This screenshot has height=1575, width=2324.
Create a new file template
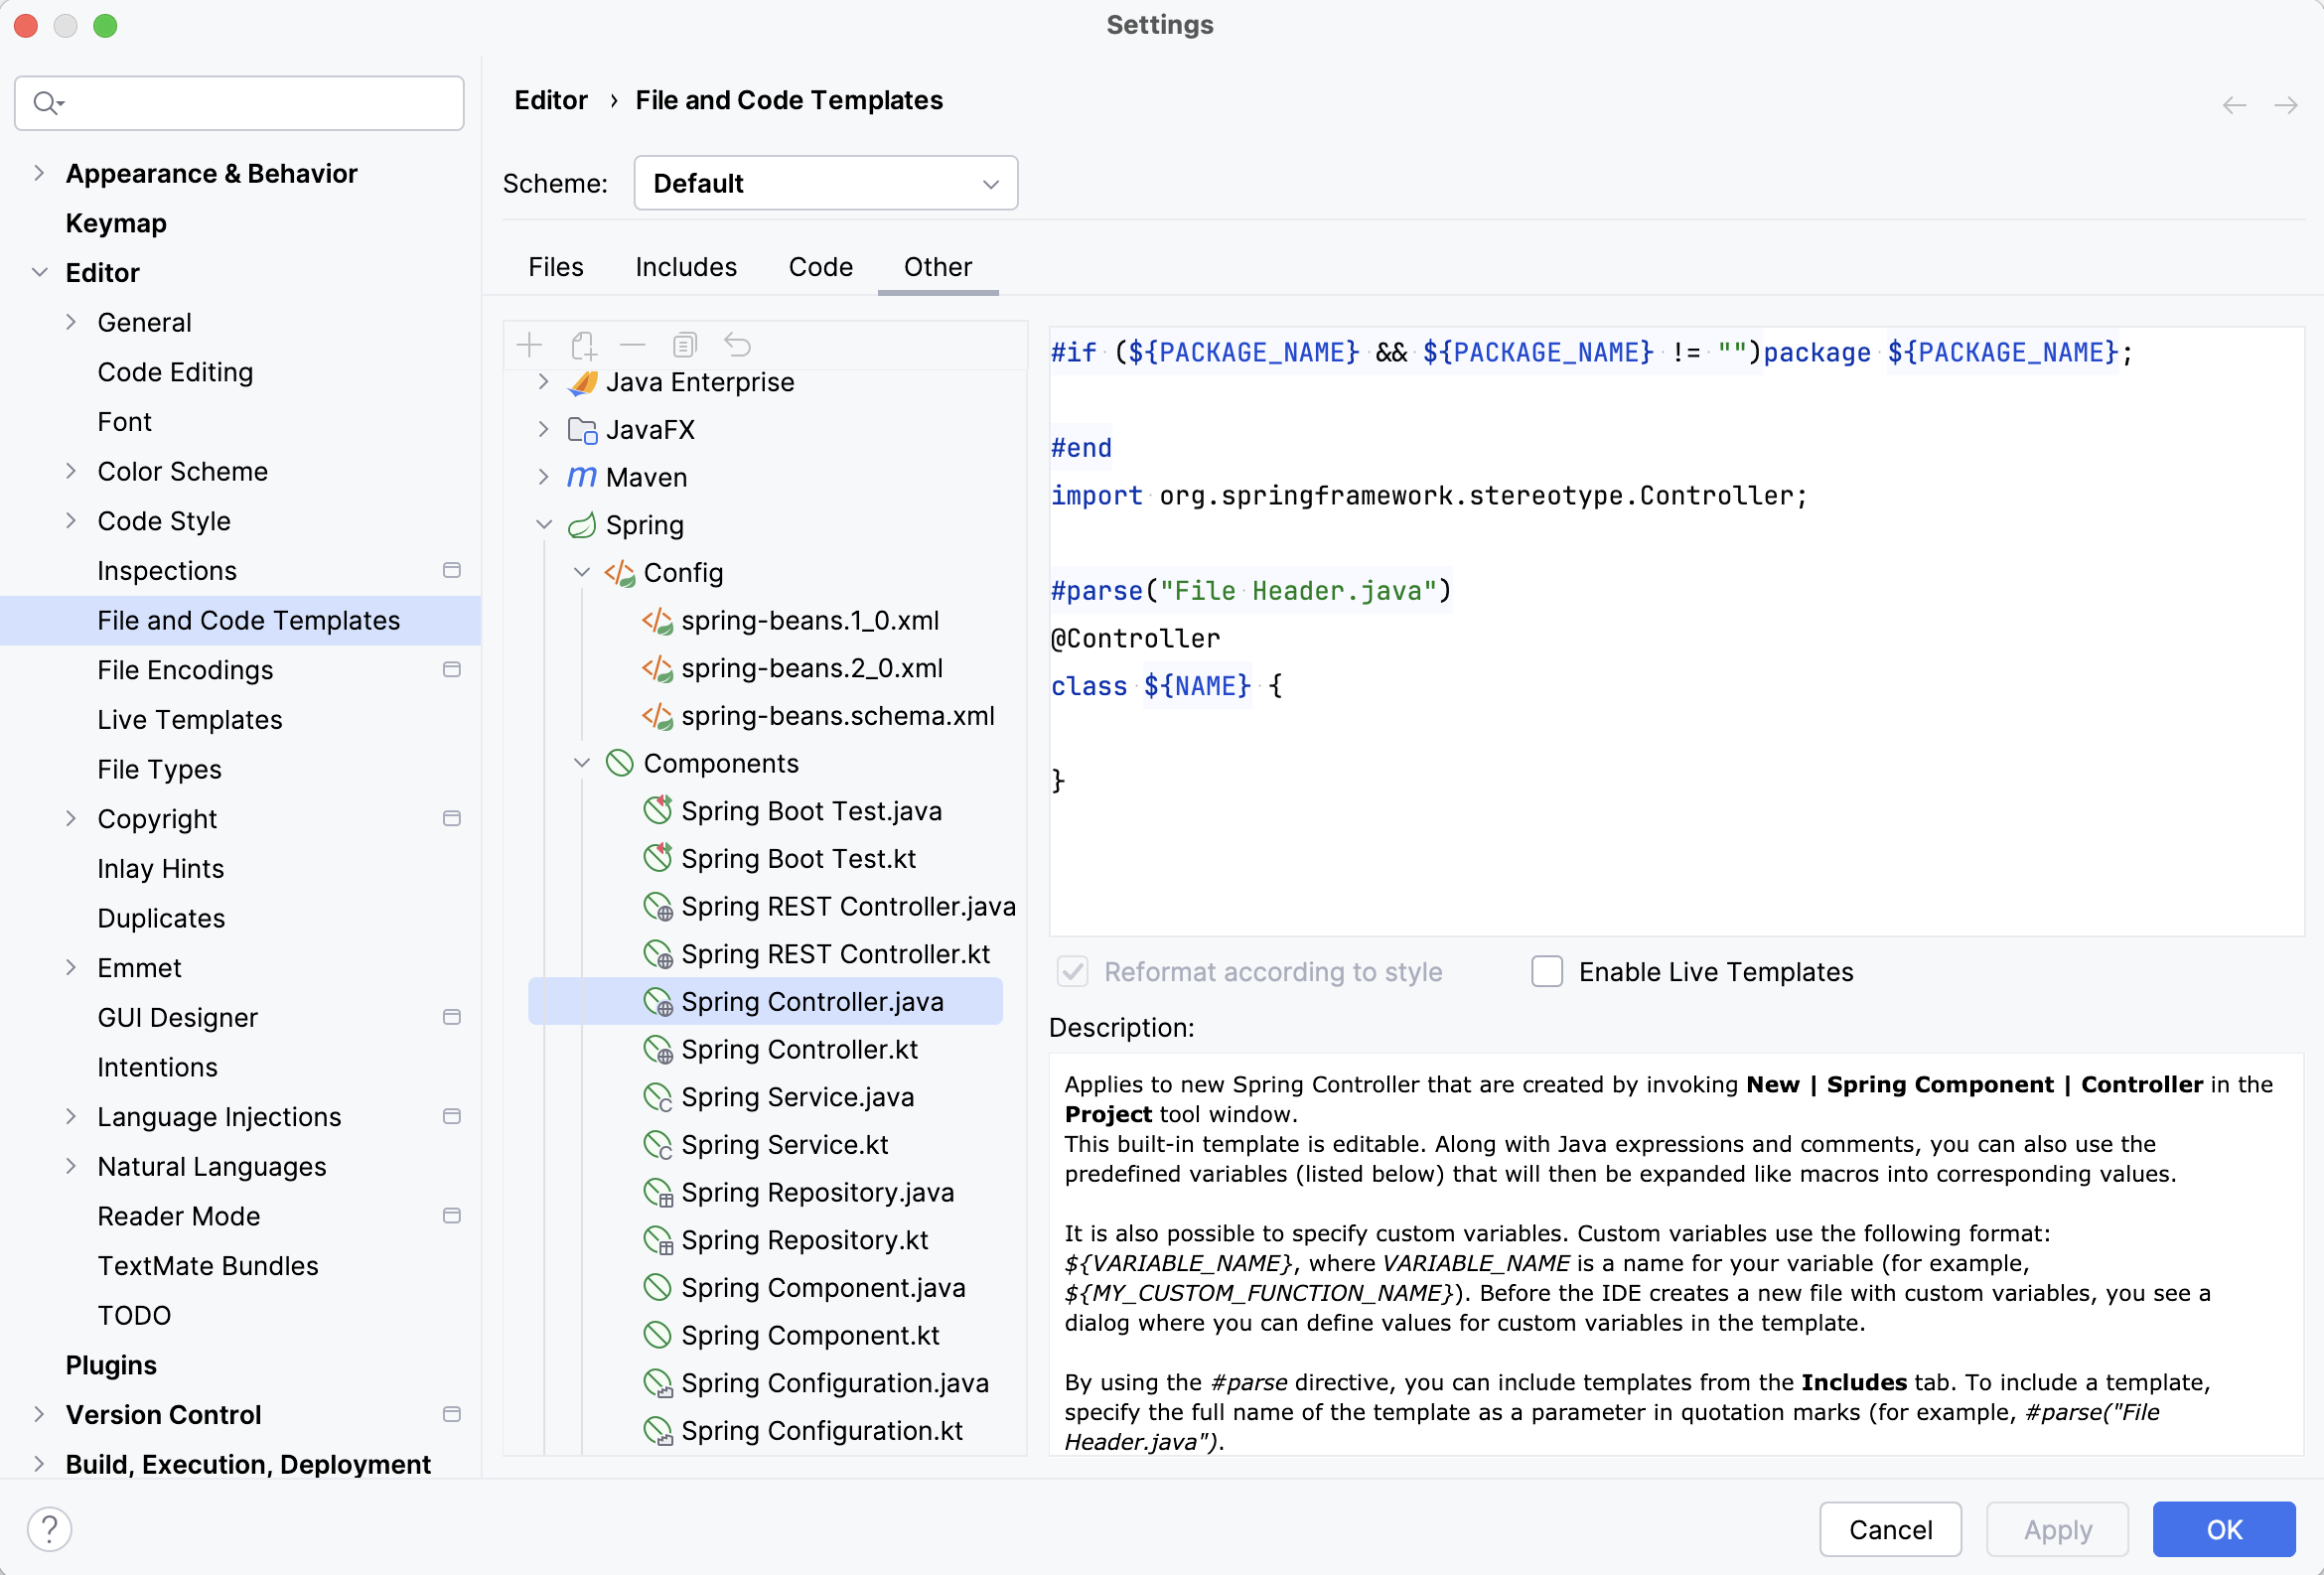coord(529,345)
